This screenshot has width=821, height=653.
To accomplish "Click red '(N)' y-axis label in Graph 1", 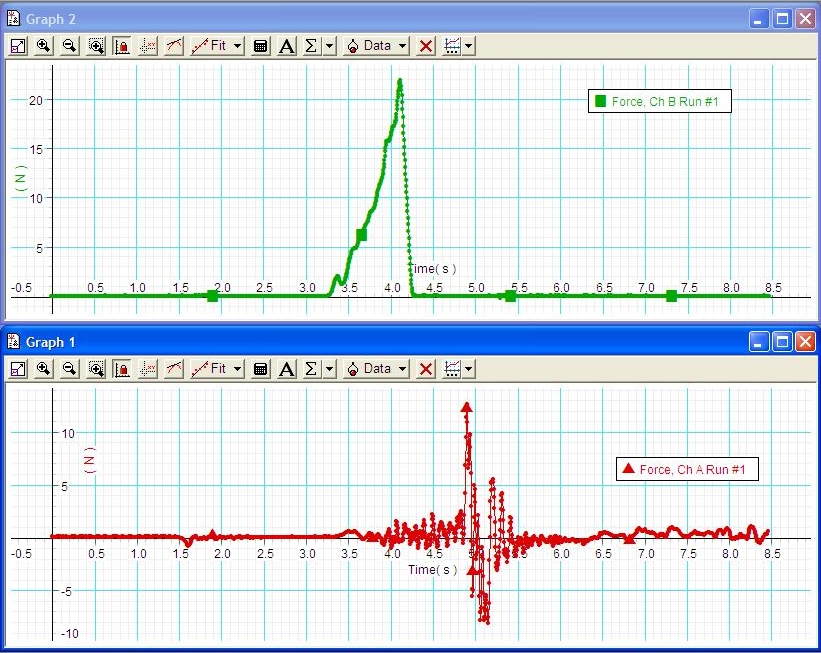I will (90, 460).
